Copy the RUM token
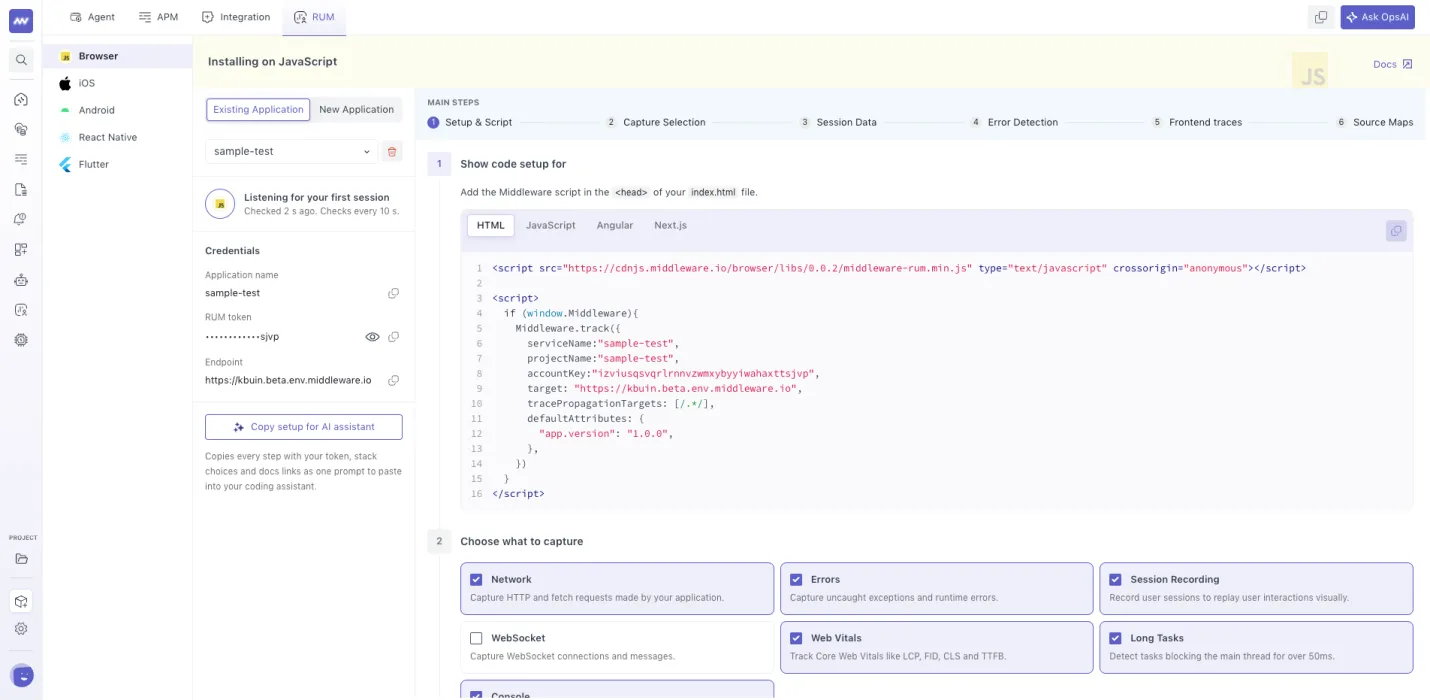 pos(394,337)
